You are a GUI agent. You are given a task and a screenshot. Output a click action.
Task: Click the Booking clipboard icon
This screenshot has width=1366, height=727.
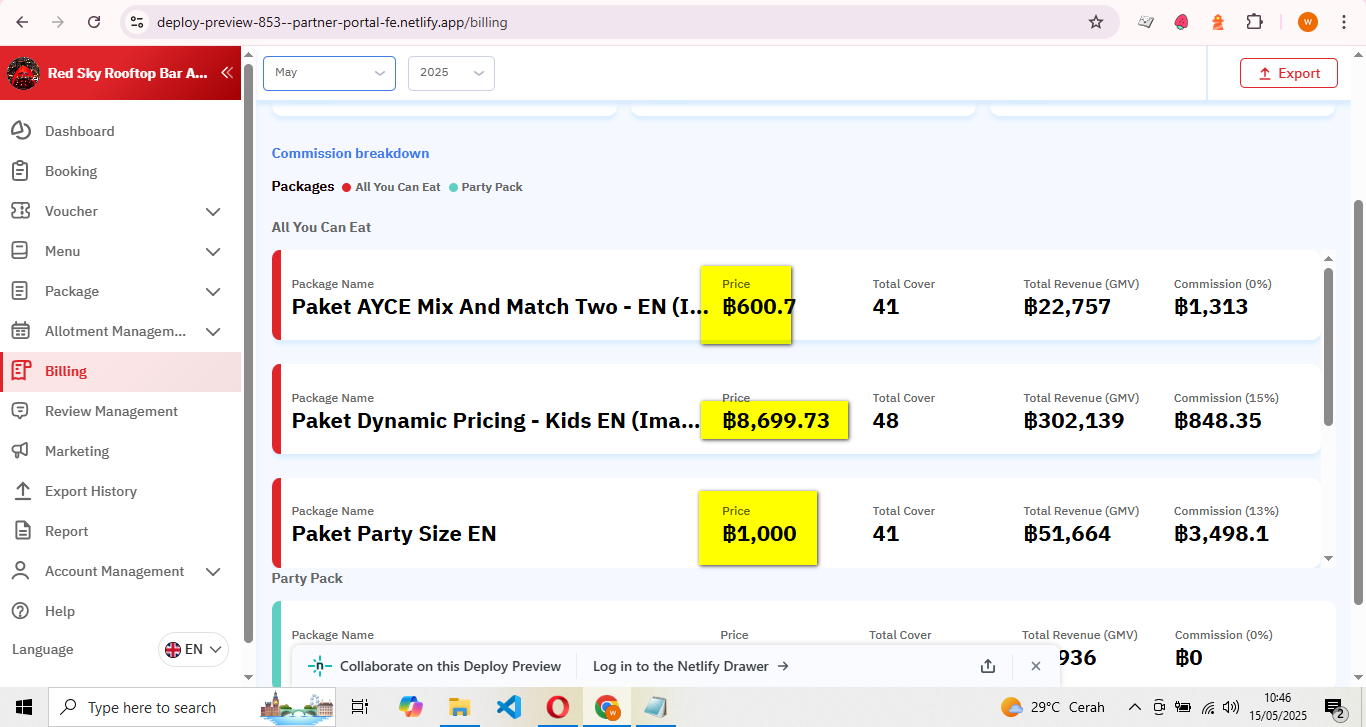pyautogui.click(x=20, y=171)
